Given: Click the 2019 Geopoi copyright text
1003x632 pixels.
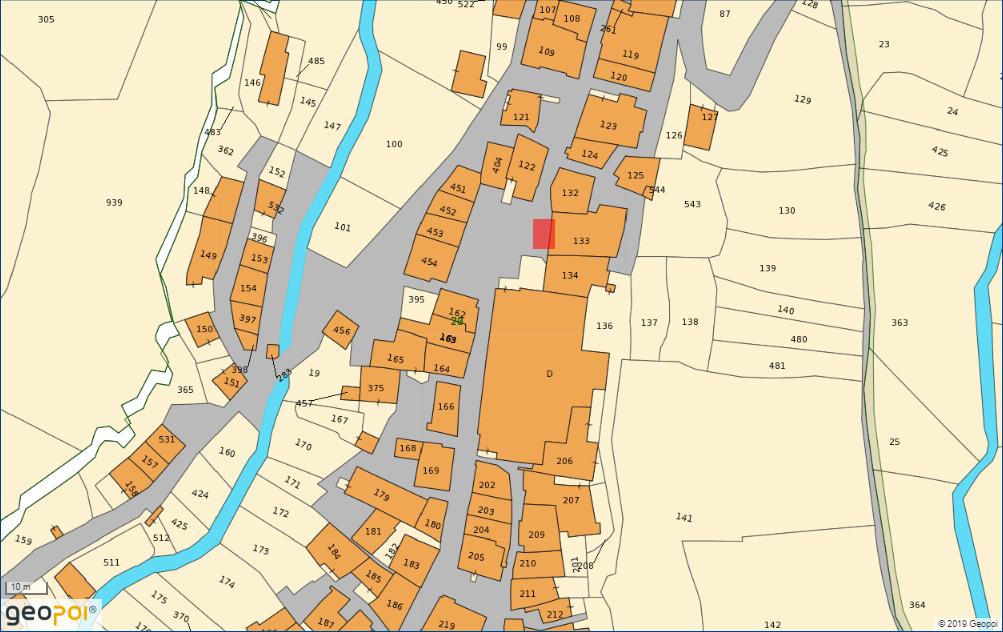Looking at the screenshot, I should pyautogui.click(x=967, y=624).
